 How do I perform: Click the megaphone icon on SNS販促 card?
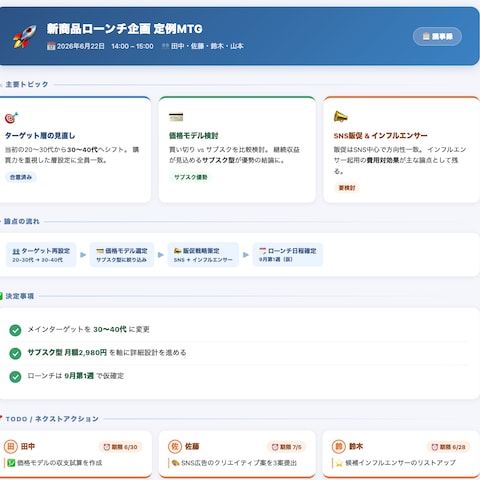340,117
